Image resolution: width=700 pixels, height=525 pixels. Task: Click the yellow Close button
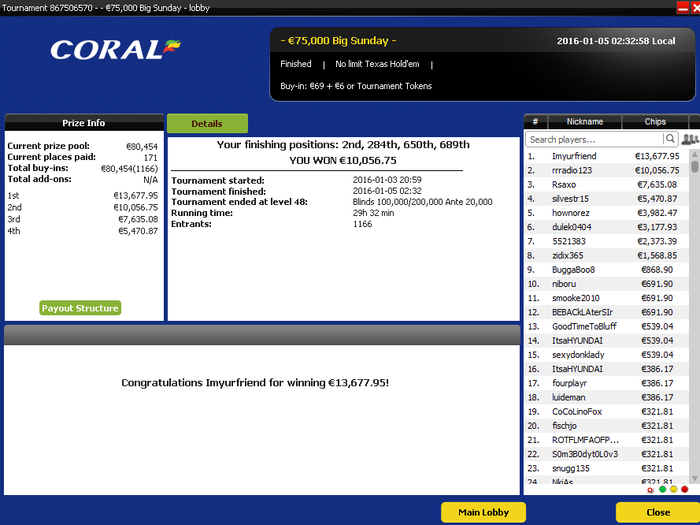[x=658, y=512]
